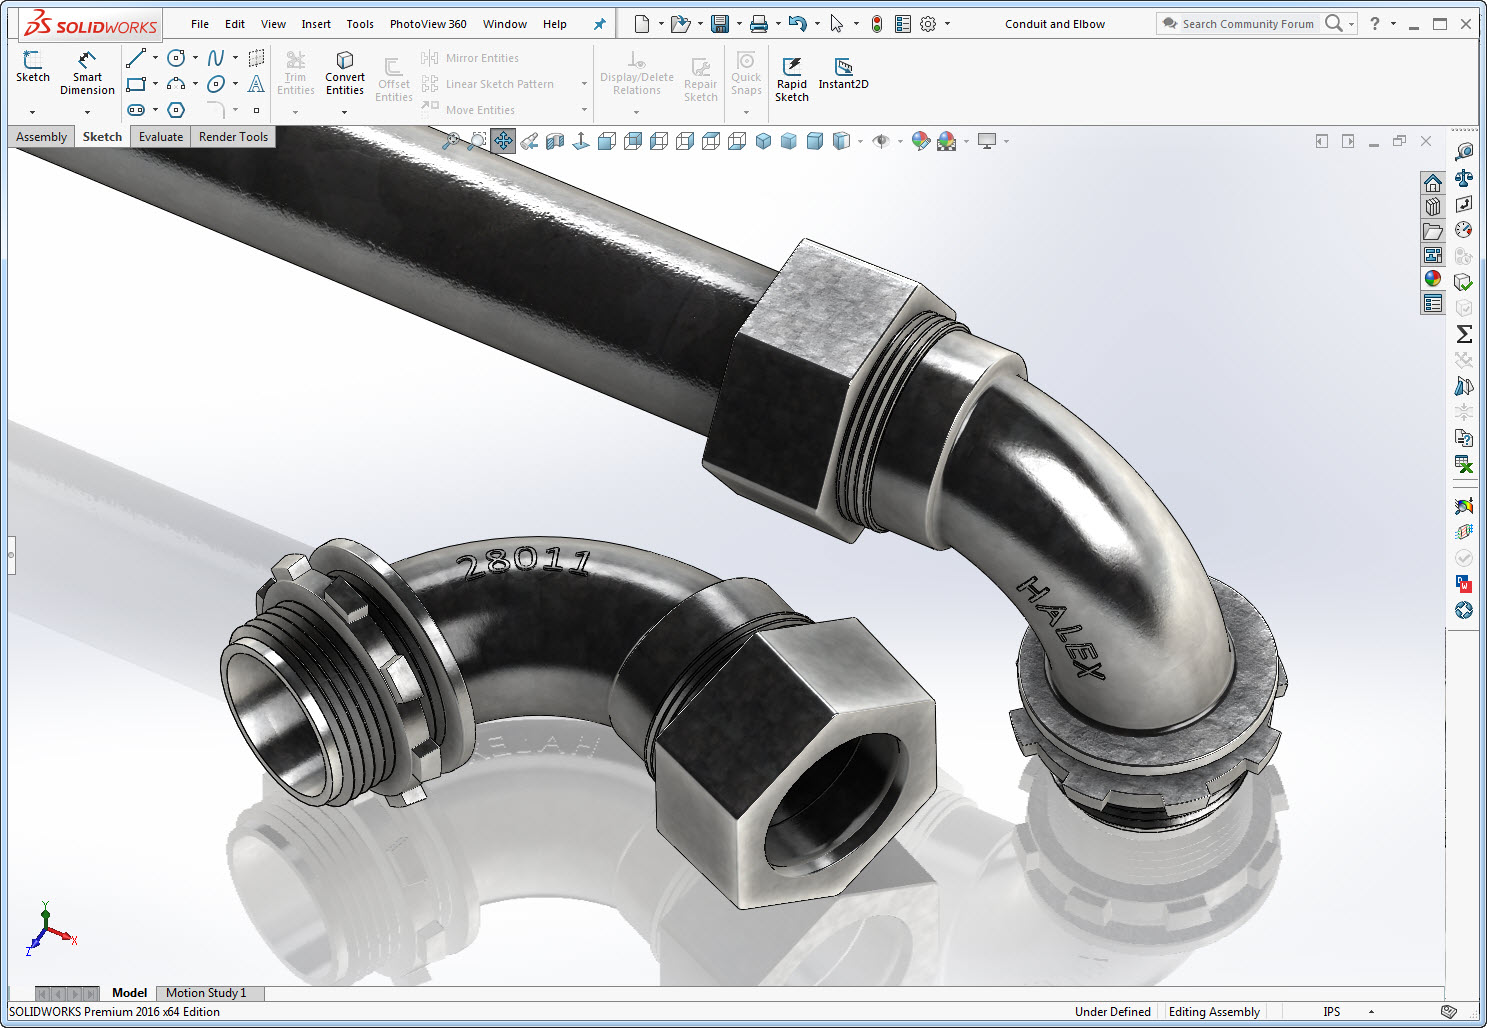
Task: Click the Previous View icon
Action: (x=529, y=141)
